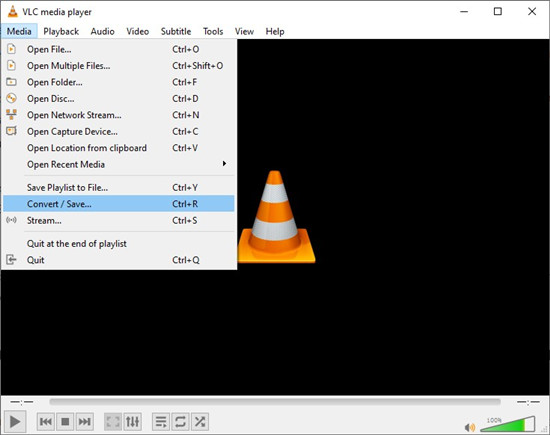Open the Subtitle menu
Screen dimensions: 550x435
(176, 31)
